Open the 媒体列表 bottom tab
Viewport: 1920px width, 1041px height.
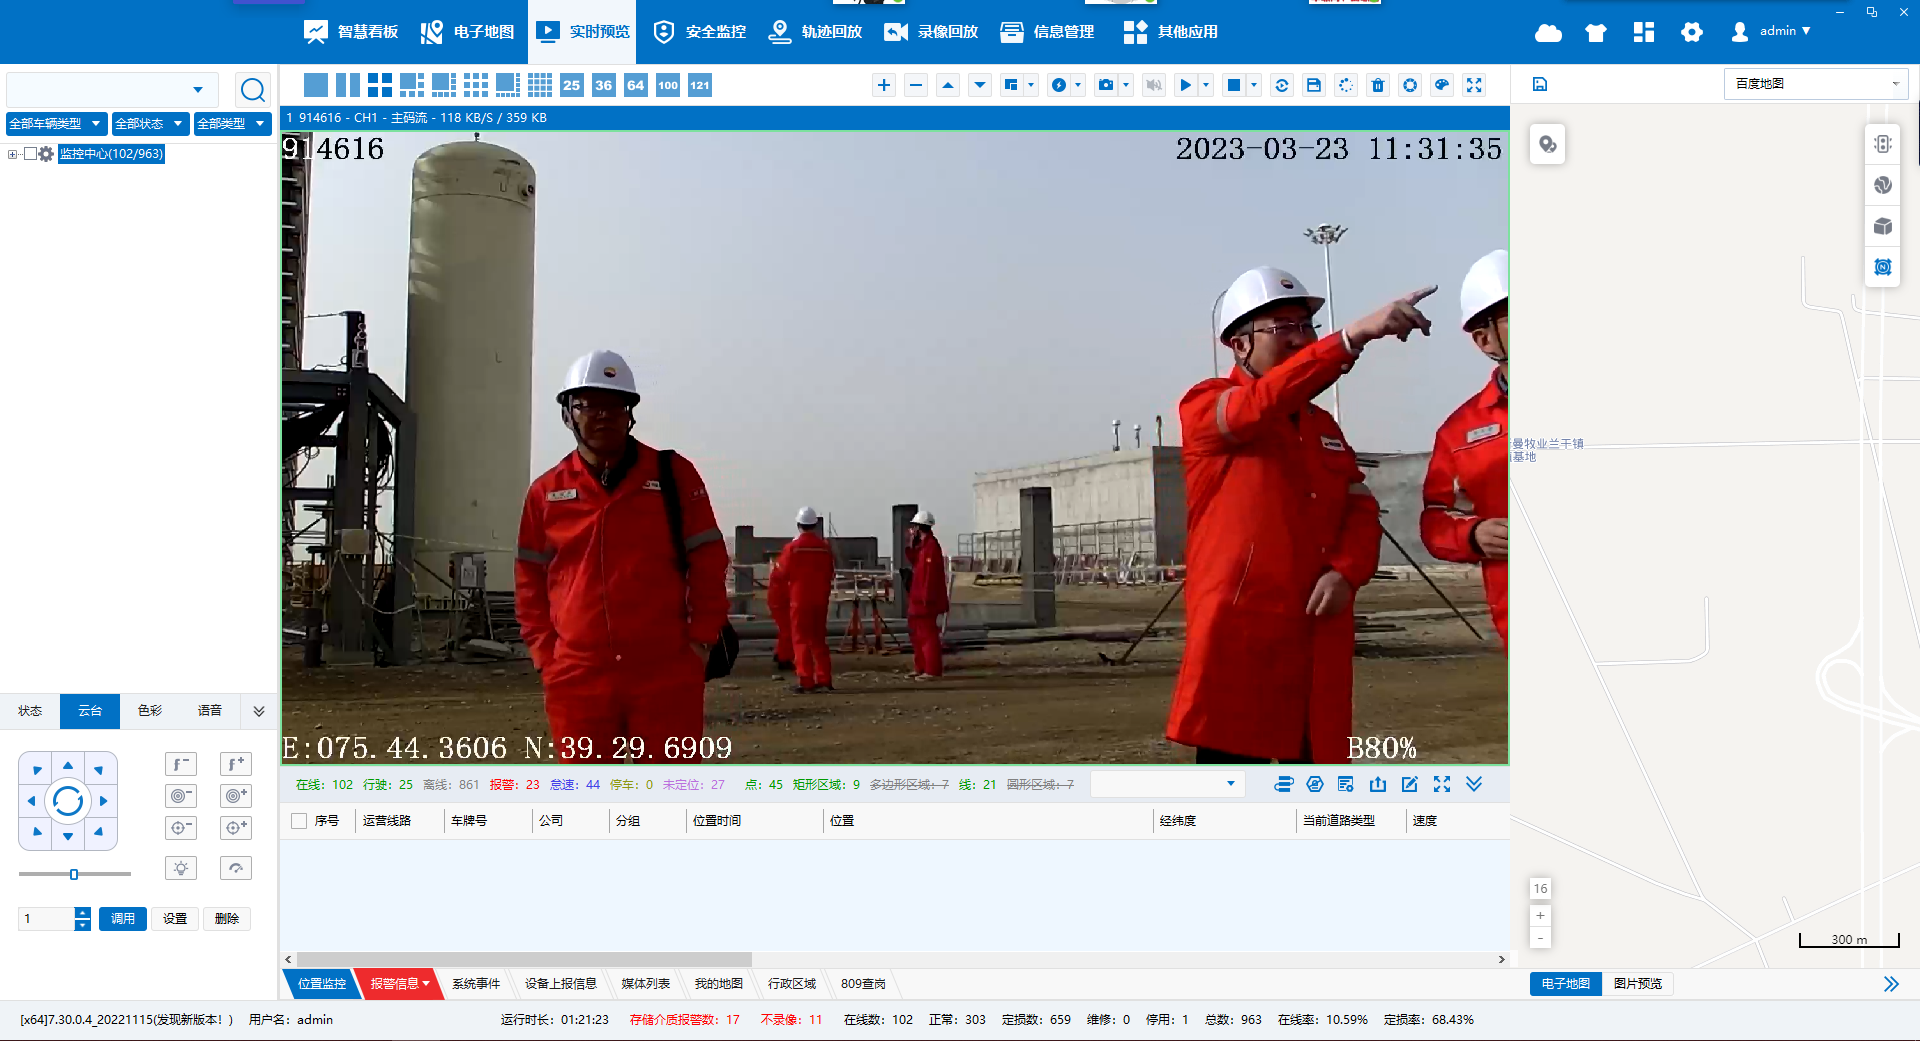click(x=645, y=984)
